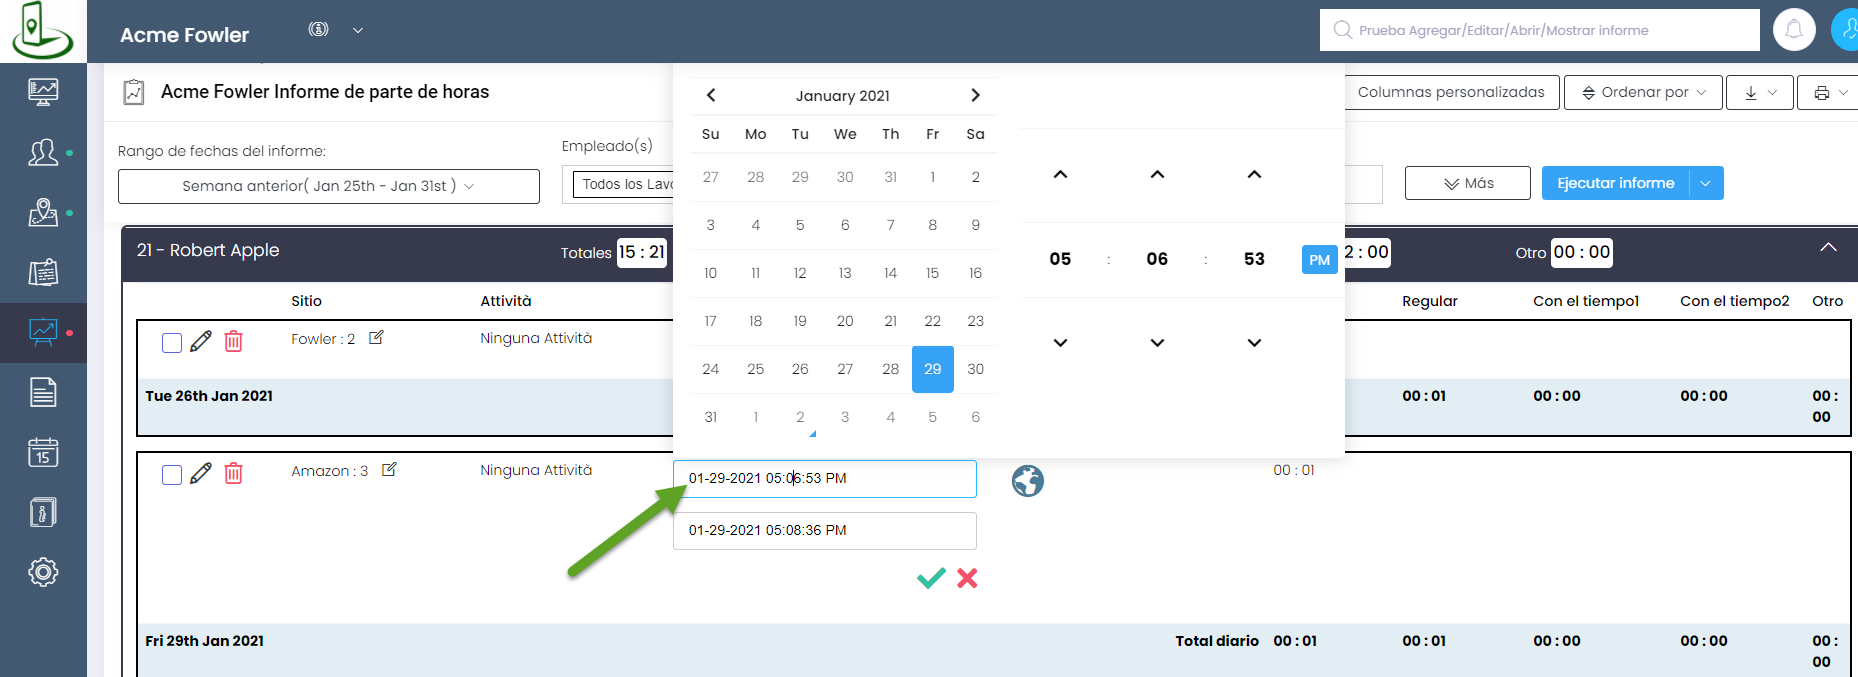The image size is (1858, 677).
Task: Click the 'Ejecutar informe' button
Action: point(1615,183)
